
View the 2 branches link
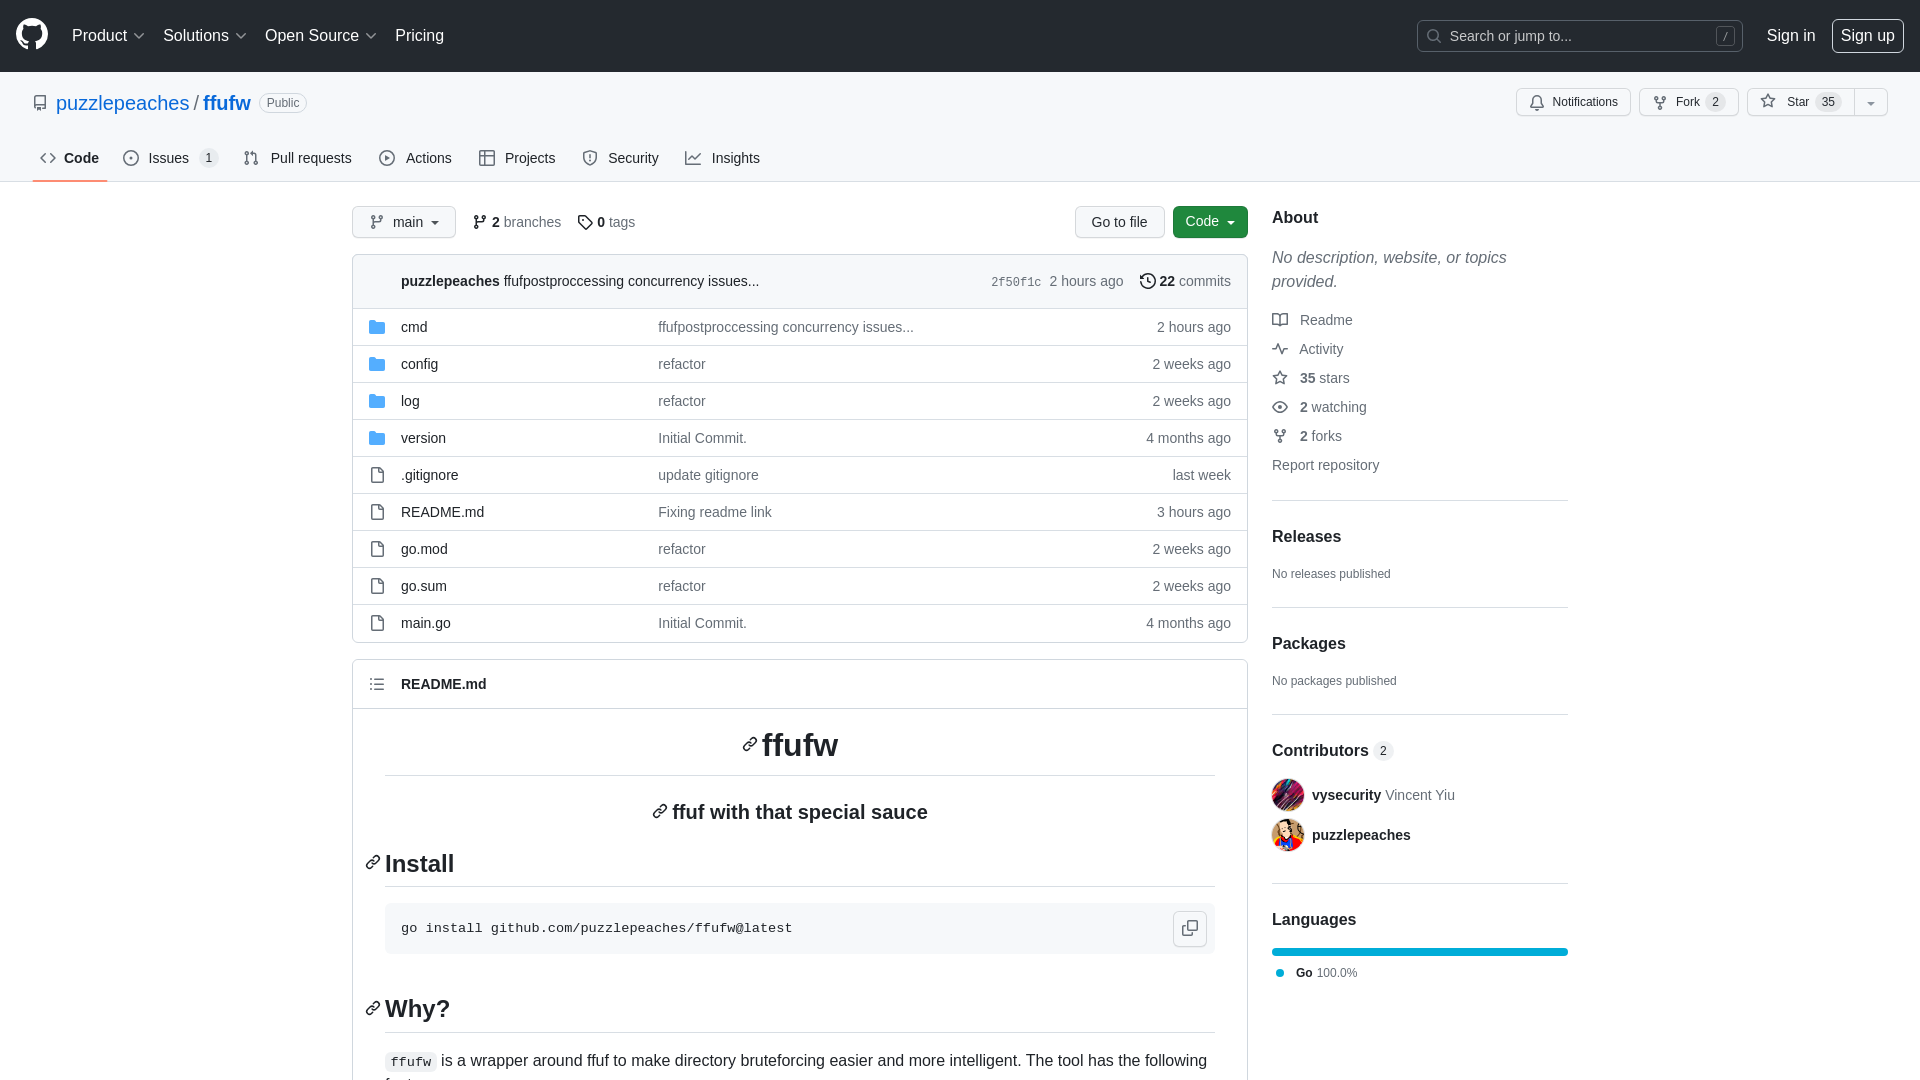coord(517,222)
